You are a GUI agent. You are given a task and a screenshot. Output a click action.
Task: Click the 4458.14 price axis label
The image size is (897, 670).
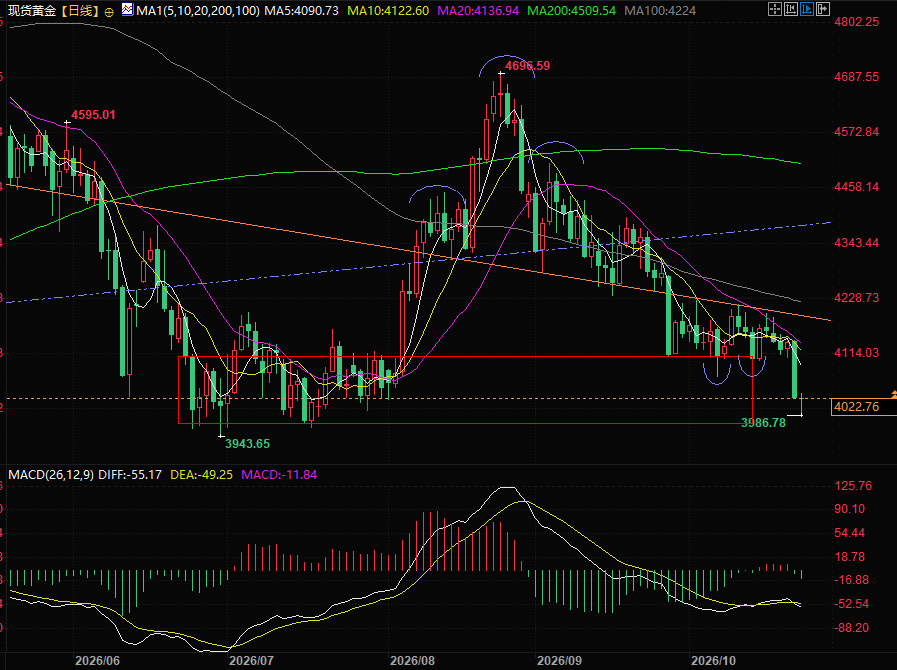856,187
